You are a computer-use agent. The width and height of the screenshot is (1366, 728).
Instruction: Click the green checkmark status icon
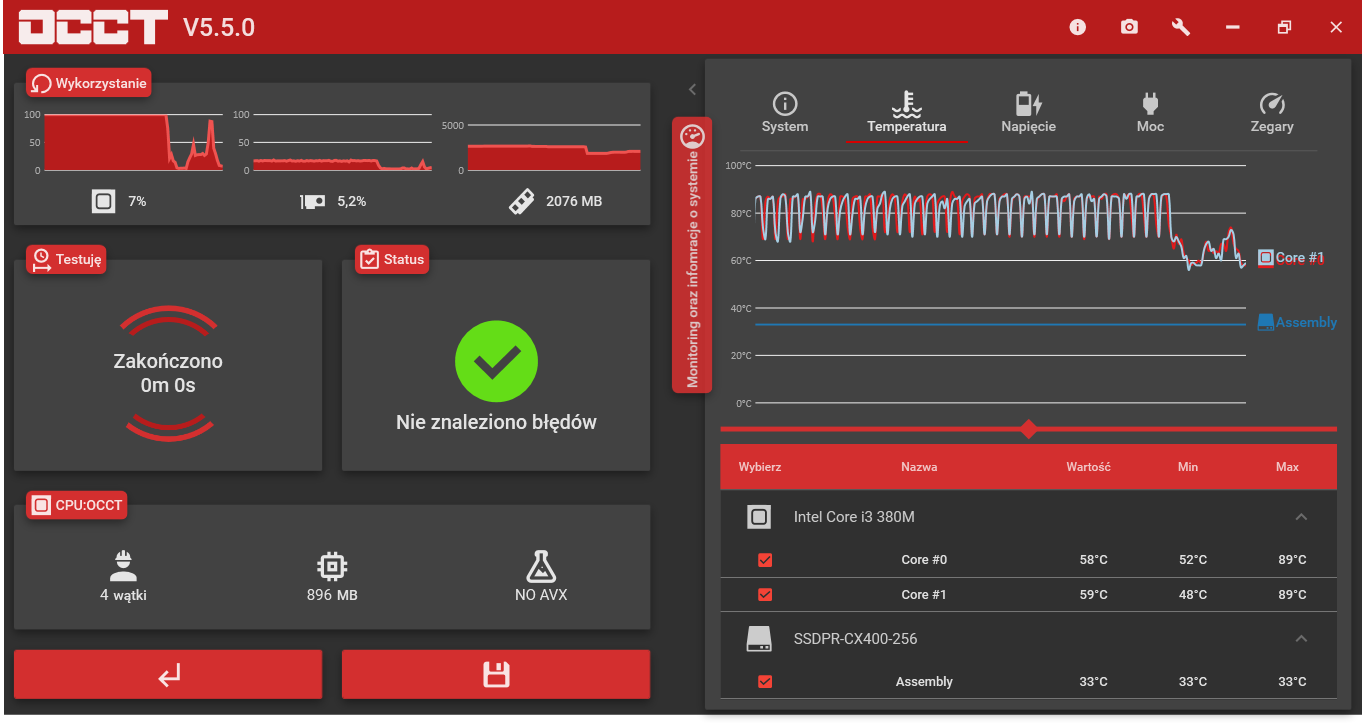[496, 362]
